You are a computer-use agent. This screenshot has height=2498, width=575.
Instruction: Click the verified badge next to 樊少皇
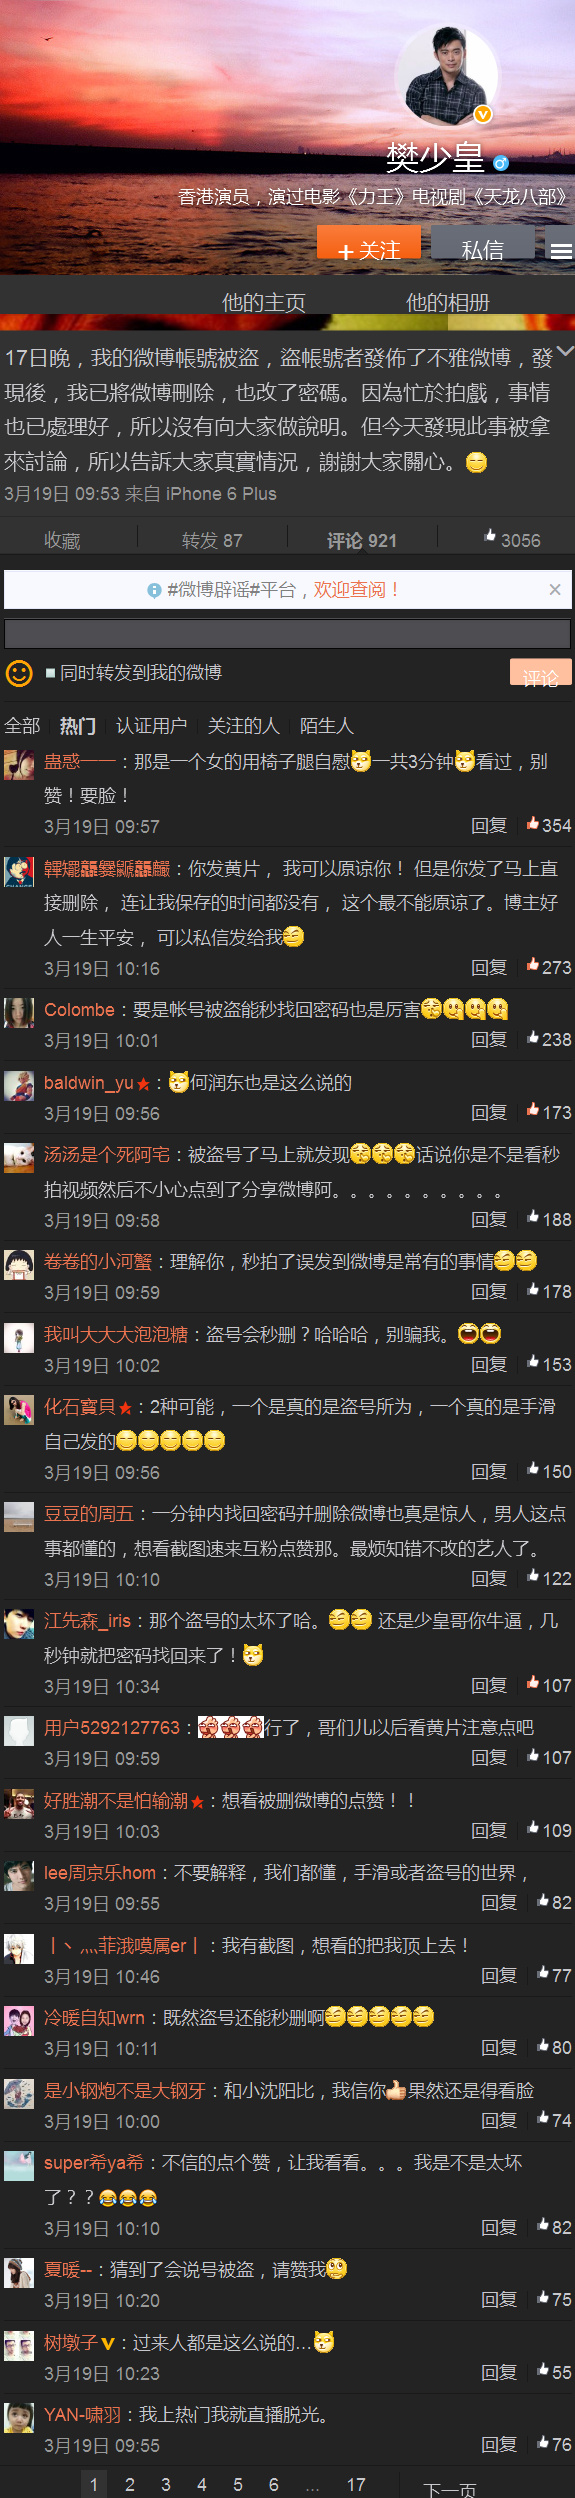coord(501,163)
